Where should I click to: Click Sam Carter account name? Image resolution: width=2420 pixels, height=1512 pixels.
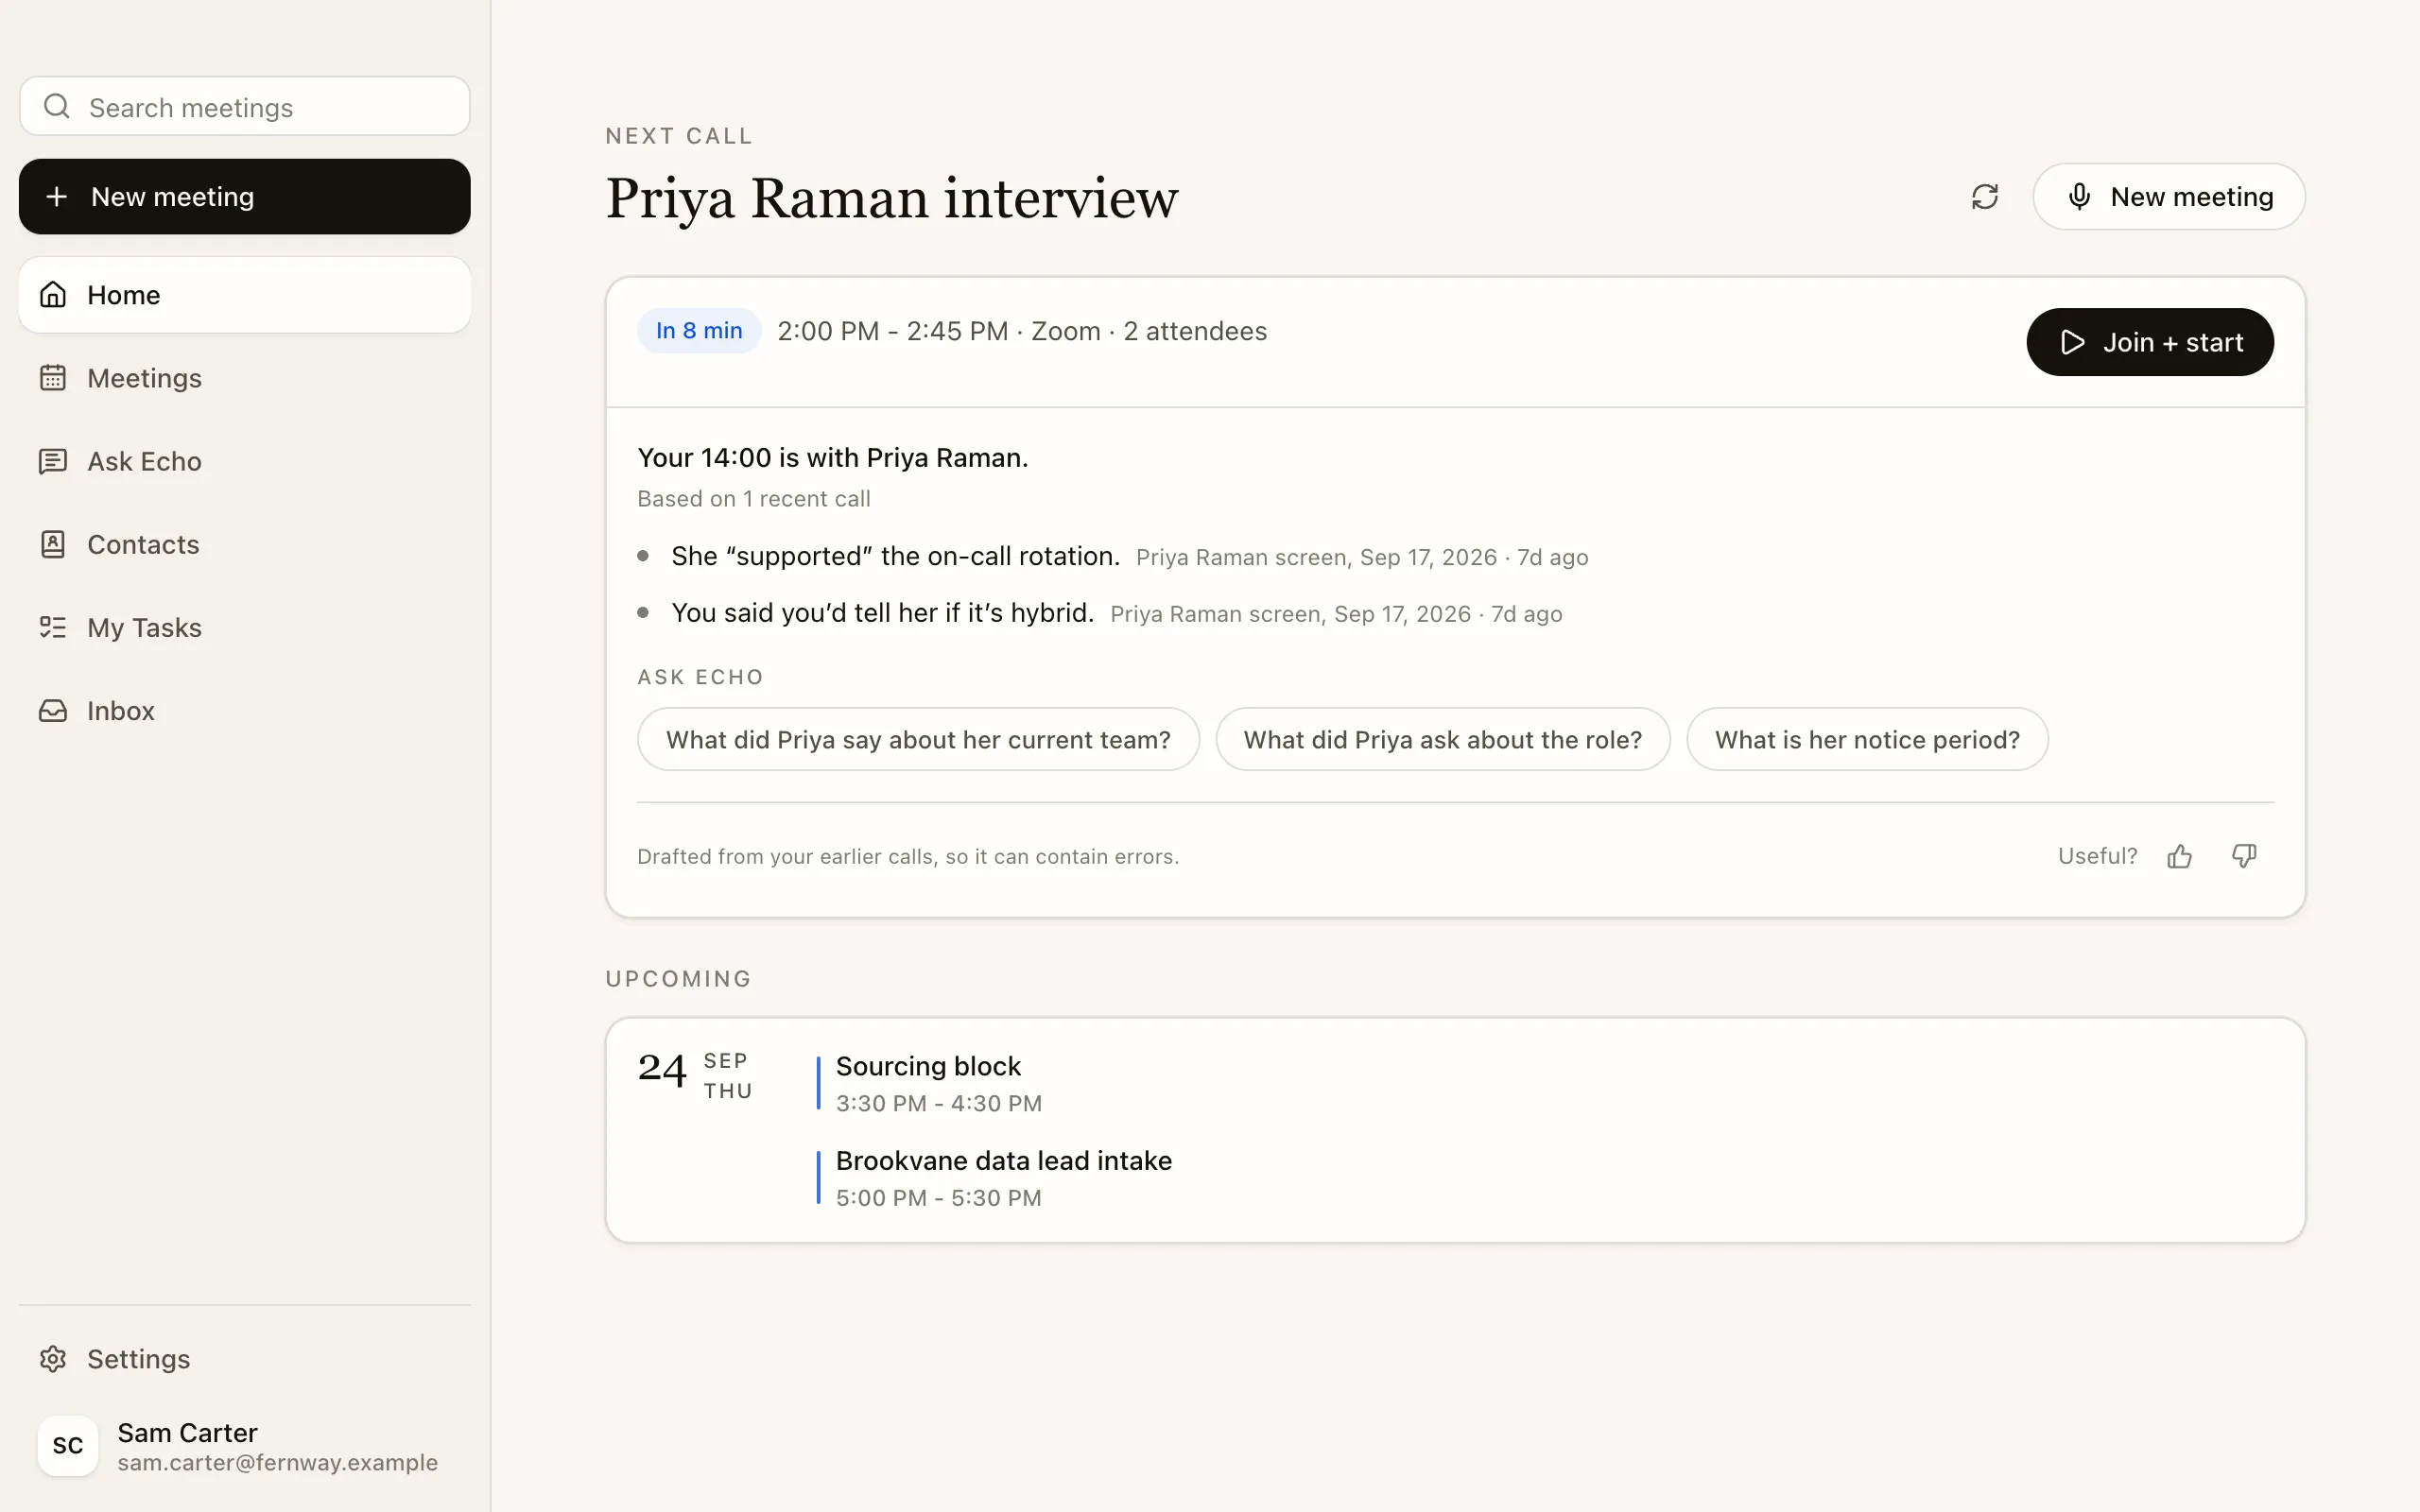click(x=188, y=1432)
